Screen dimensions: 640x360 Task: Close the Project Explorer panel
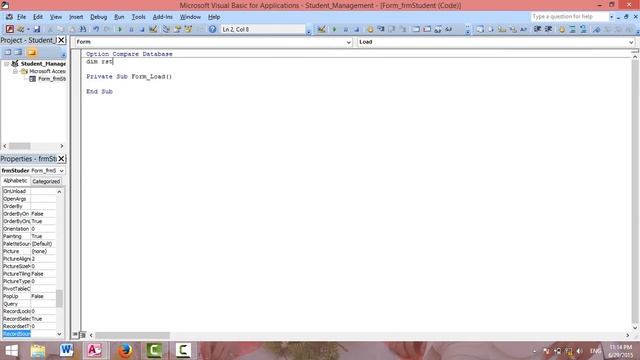pyautogui.click(x=61, y=40)
